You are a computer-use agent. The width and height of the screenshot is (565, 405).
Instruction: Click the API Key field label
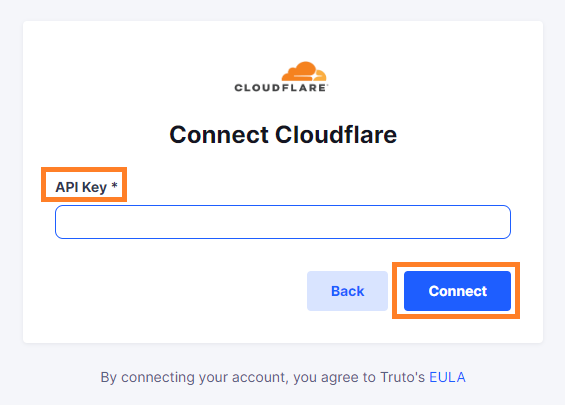pyautogui.click(x=81, y=187)
